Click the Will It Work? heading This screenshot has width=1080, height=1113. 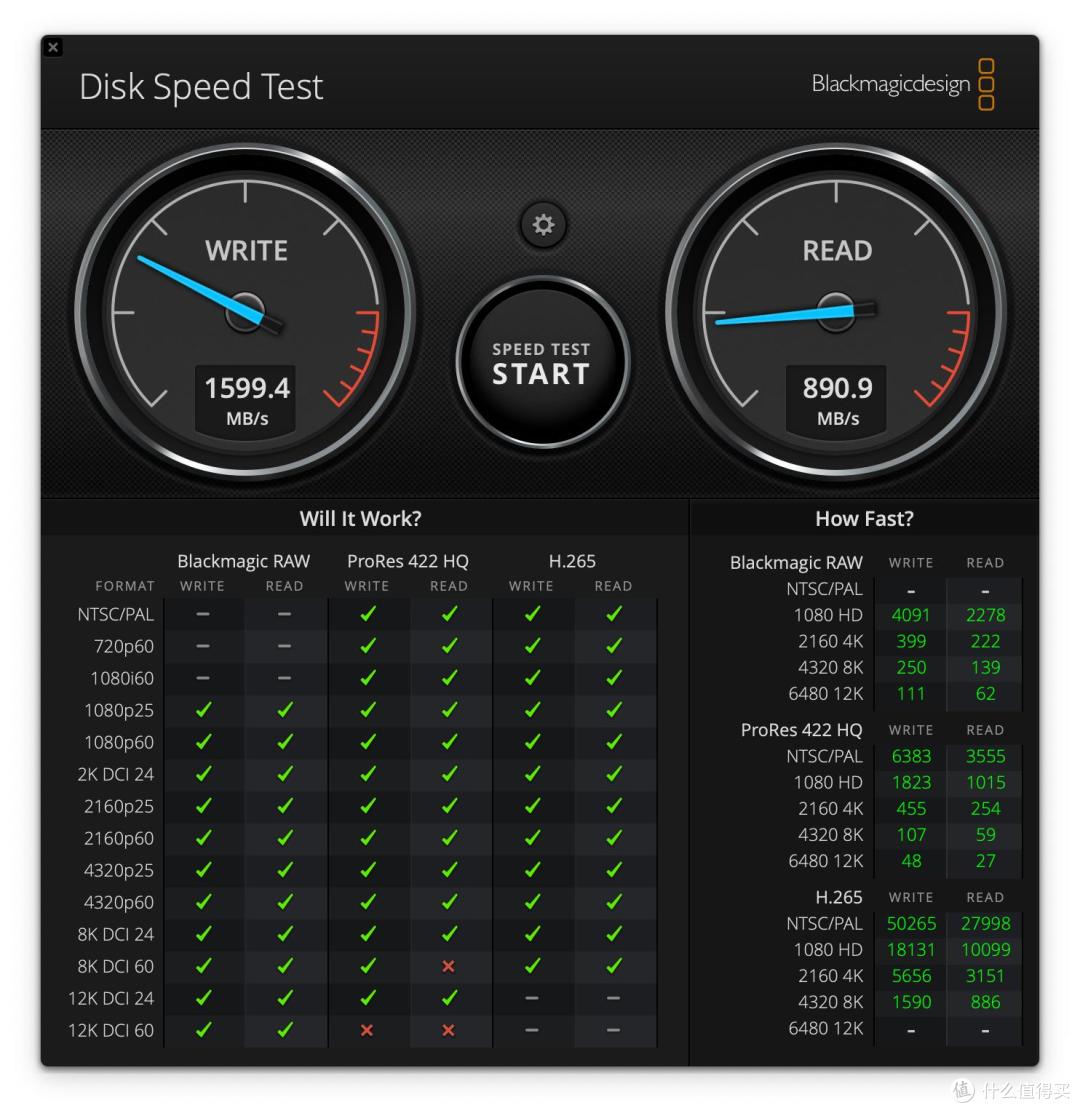pos(360,518)
